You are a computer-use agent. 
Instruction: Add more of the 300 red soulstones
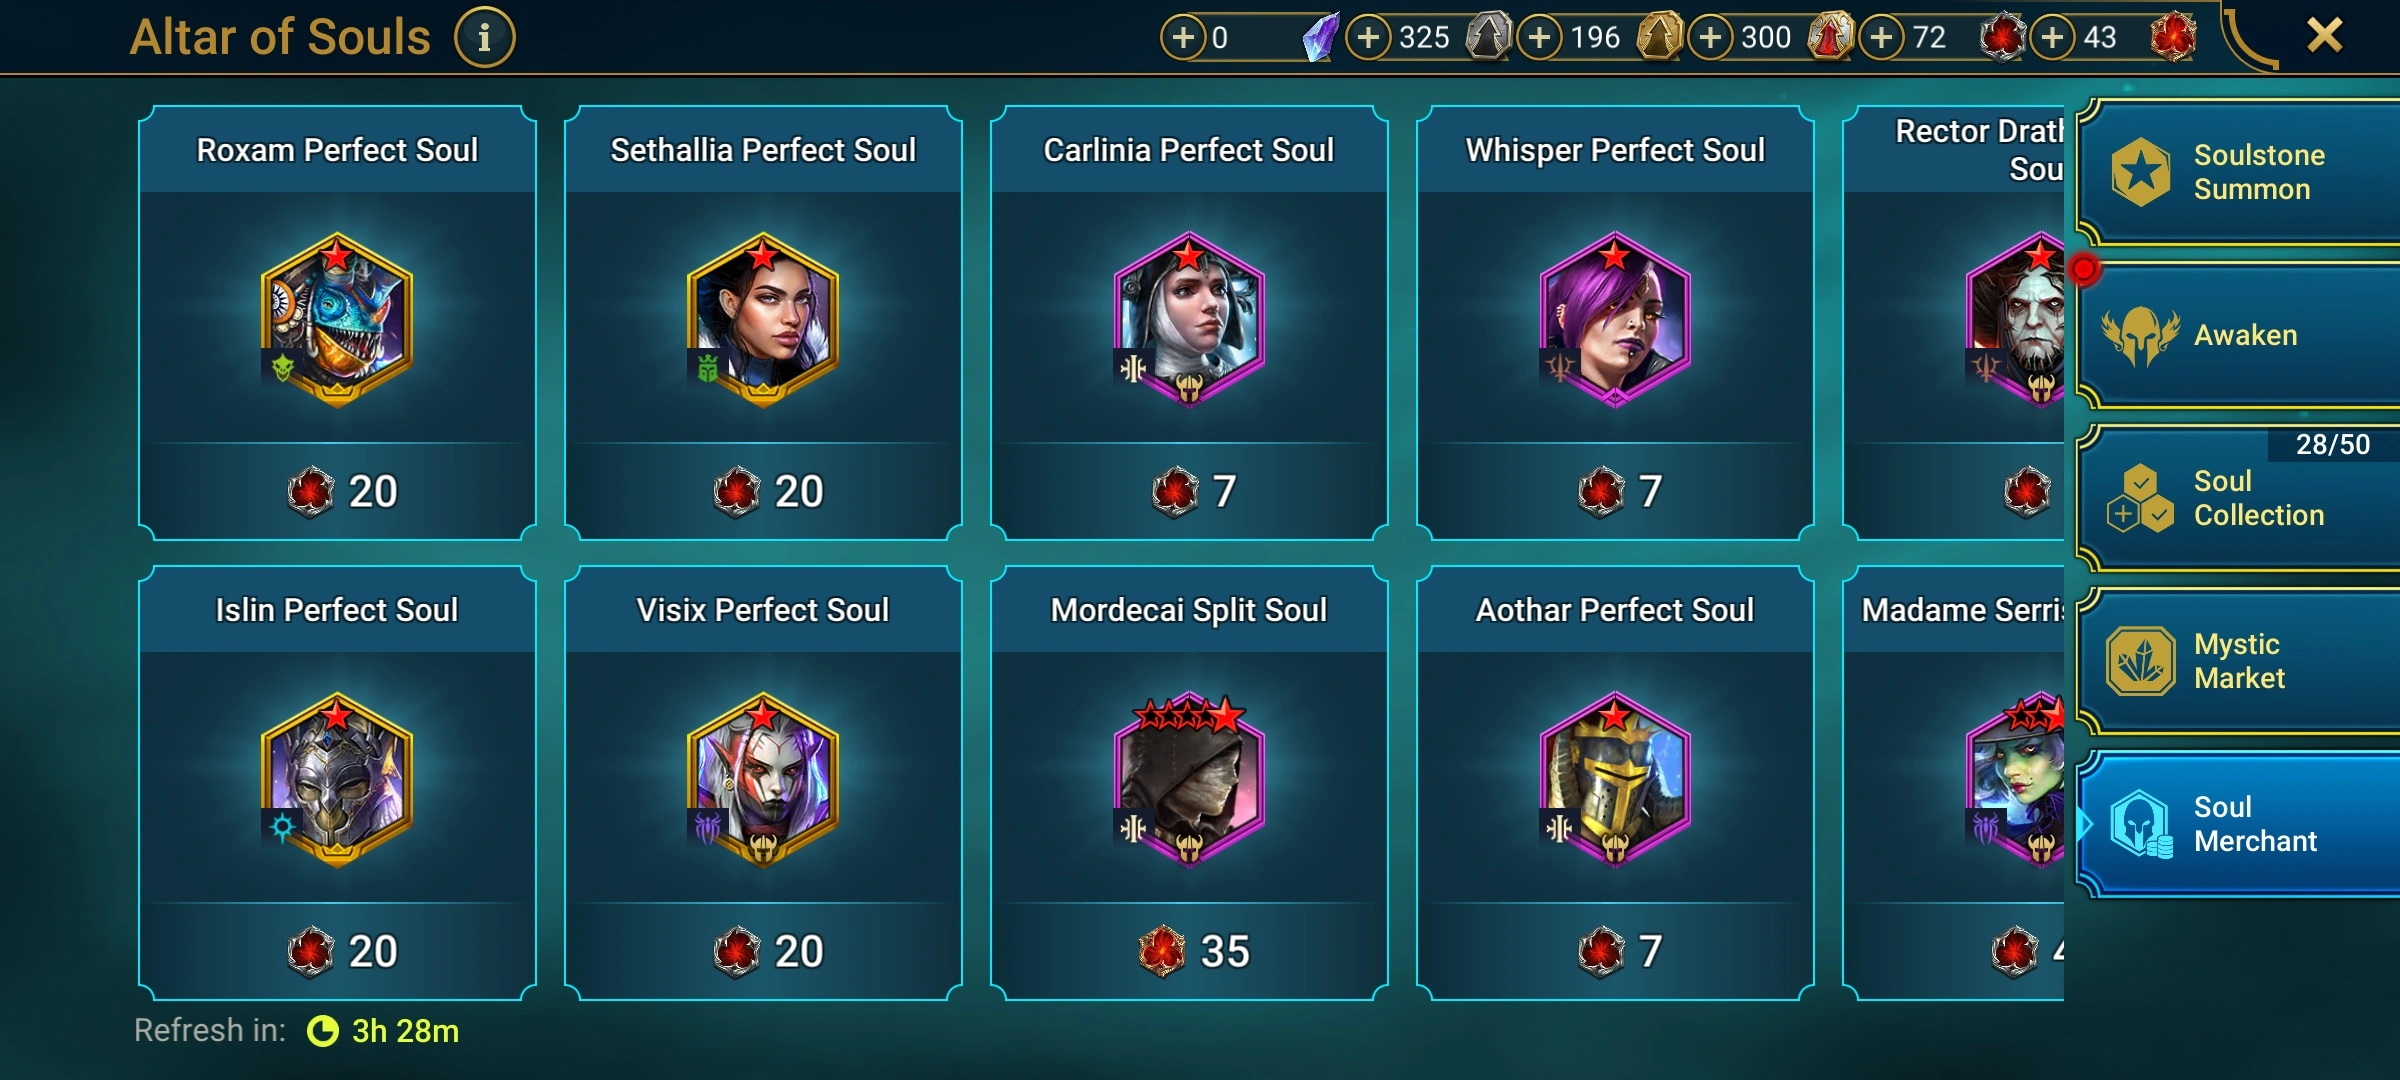tap(1711, 38)
